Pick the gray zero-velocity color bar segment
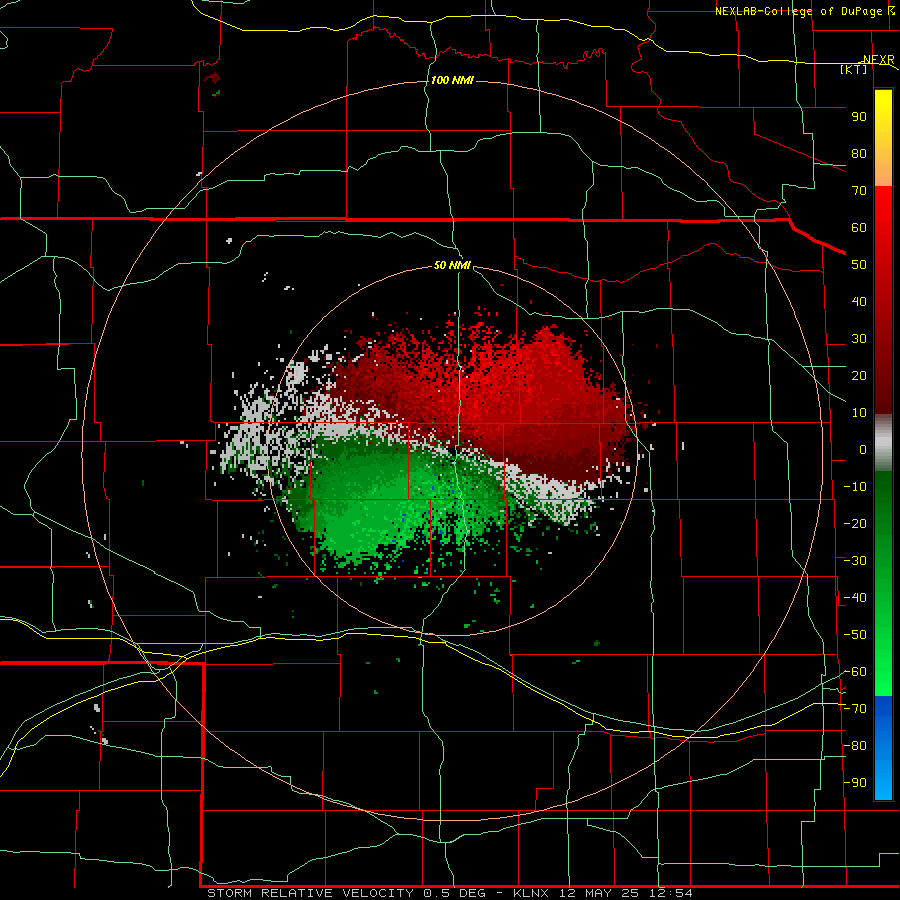The width and height of the screenshot is (900, 900). pos(883,442)
